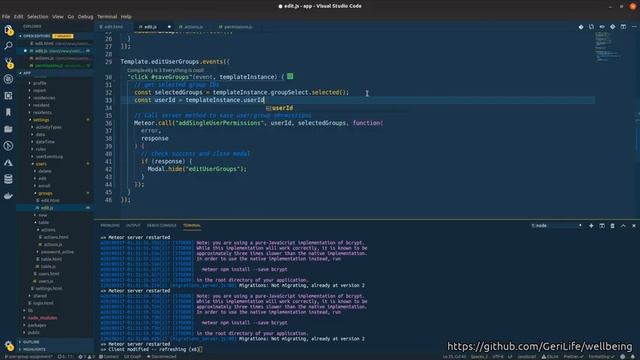Click the feedback smiley in status bar

(622, 357)
